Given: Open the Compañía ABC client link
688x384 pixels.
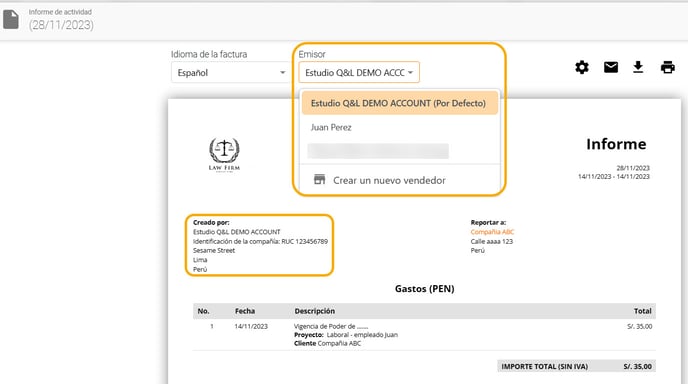Looking at the screenshot, I should (492, 232).
